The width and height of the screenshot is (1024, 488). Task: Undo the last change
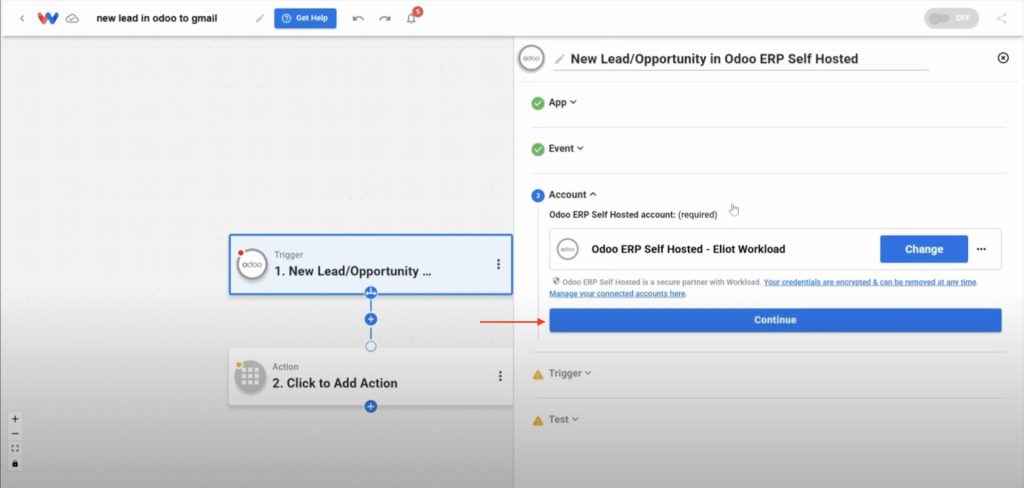pyautogui.click(x=358, y=18)
